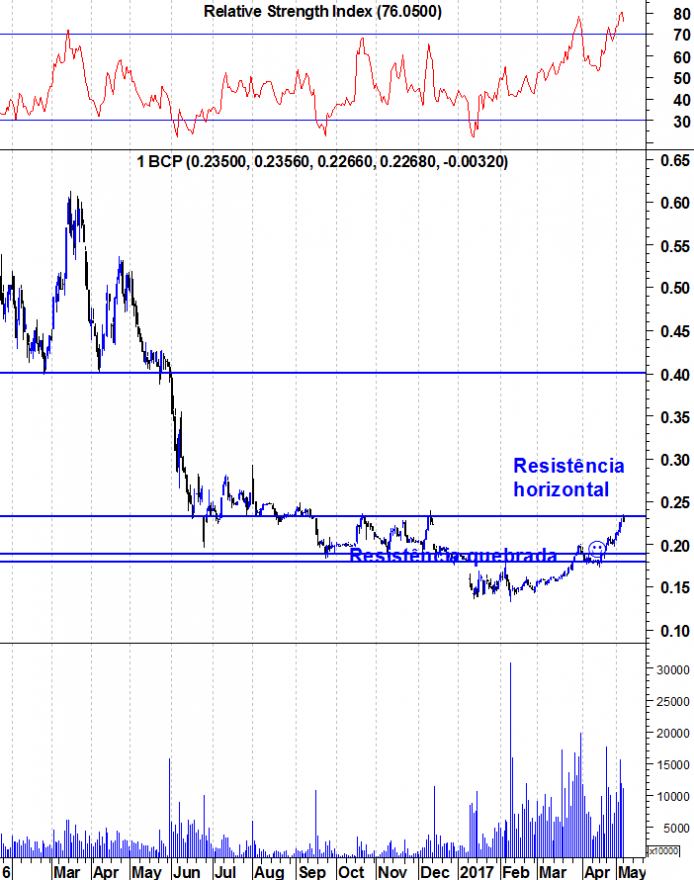Click volume axis label 20000

click(x=673, y=734)
